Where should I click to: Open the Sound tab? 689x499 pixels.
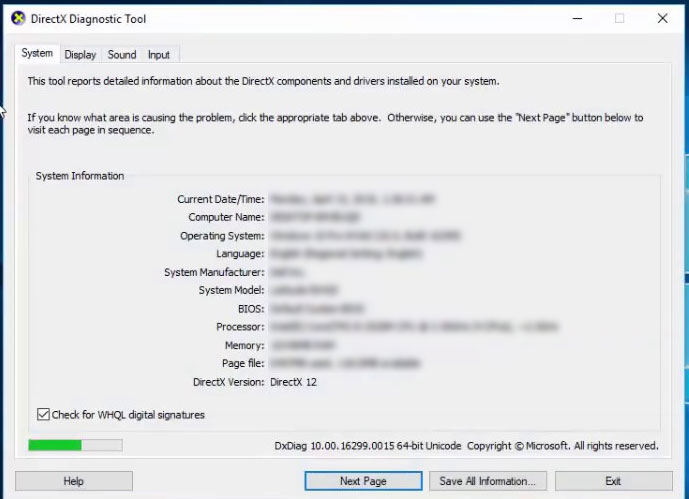pyautogui.click(x=122, y=55)
